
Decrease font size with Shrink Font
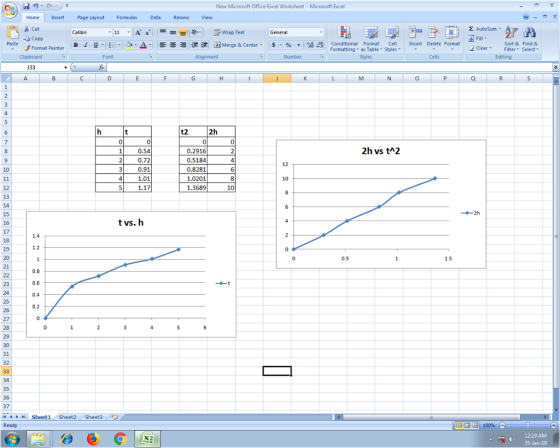[148, 33]
